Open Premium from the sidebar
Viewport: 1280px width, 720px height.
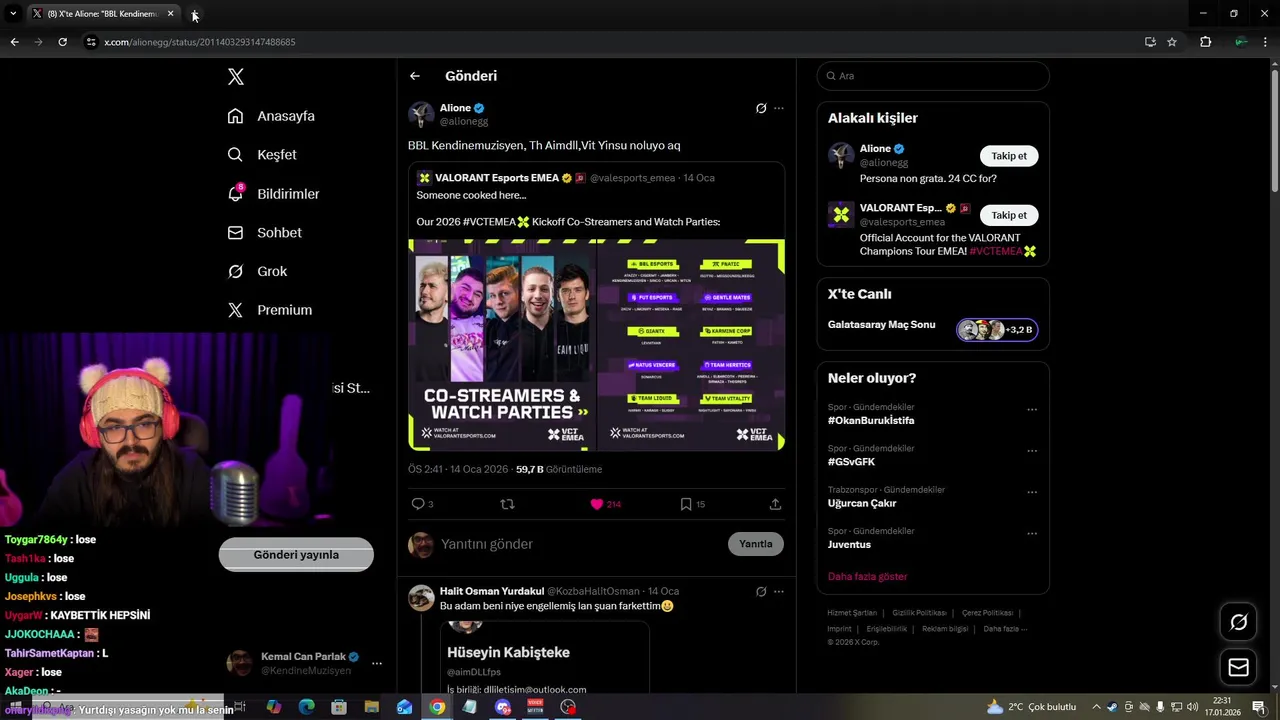pyautogui.click(x=269, y=310)
